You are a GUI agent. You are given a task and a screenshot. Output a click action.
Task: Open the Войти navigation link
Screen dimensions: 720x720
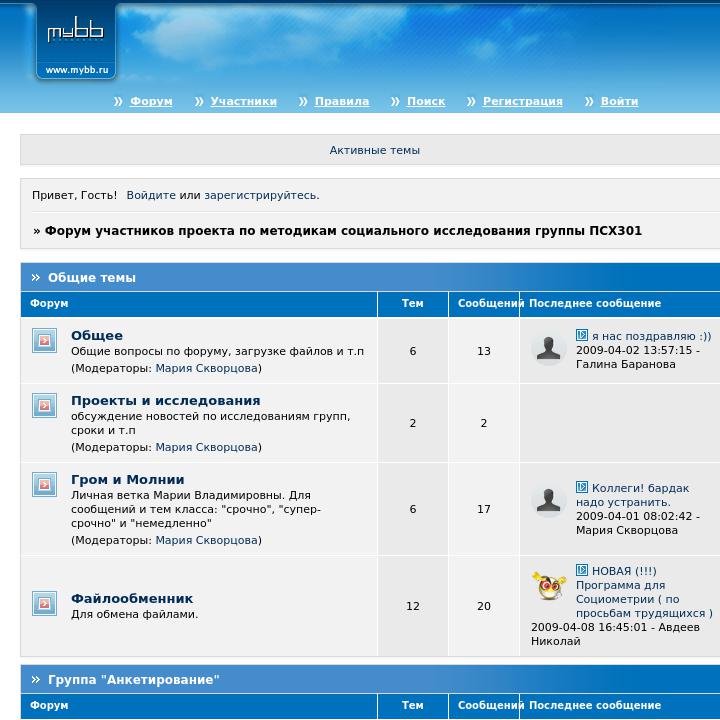pyautogui.click(x=619, y=101)
